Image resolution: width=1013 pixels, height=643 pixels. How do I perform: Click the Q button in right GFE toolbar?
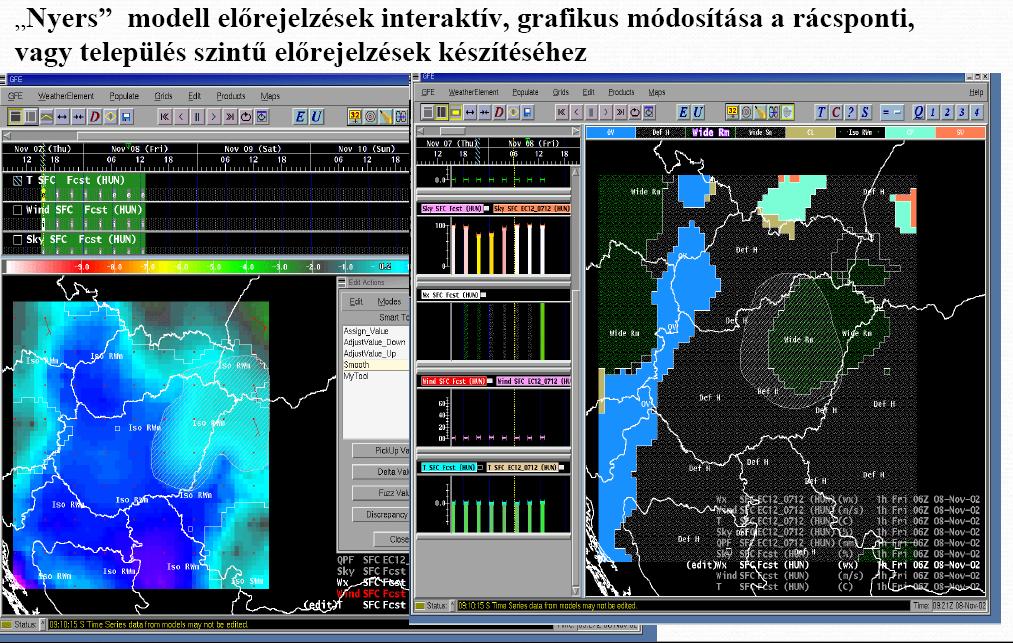pos(918,112)
